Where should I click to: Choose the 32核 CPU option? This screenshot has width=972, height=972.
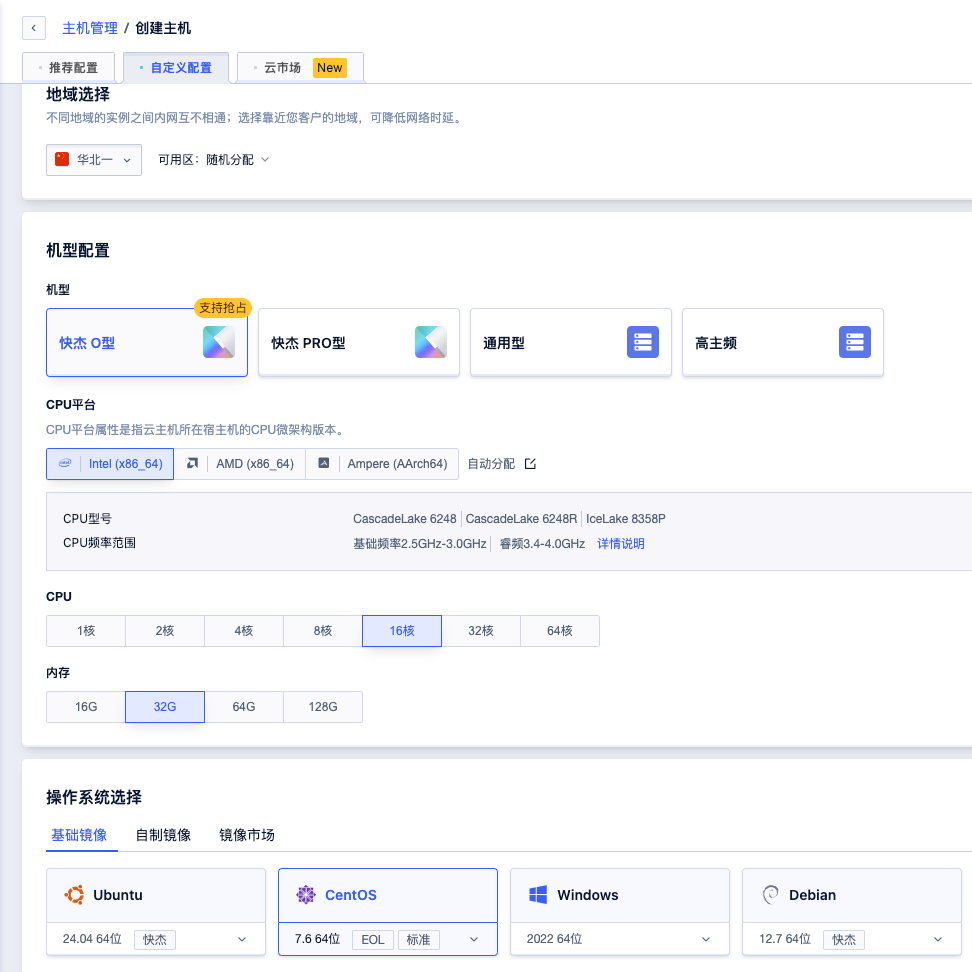(481, 631)
